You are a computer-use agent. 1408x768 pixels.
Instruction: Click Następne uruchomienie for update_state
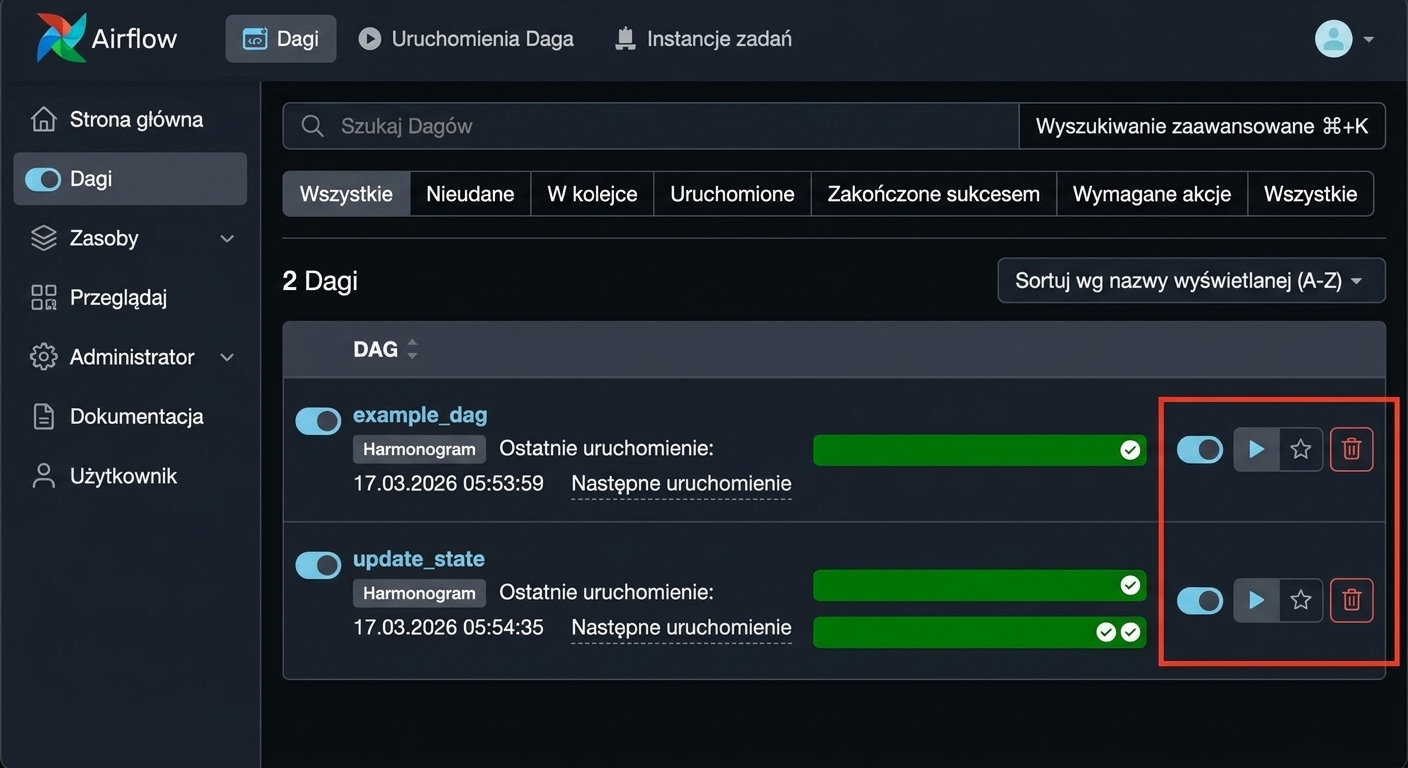(681, 628)
